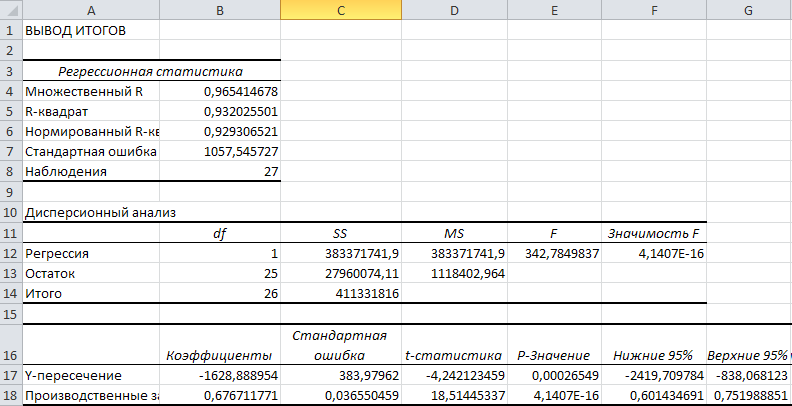Select row 1 header
Screen dimensions: 792x406
click(11, 30)
